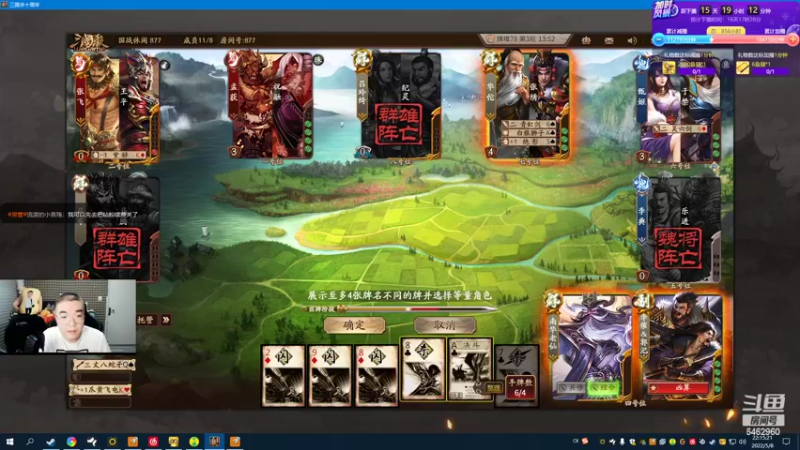Click the streamer webcam overlay

pyautogui.click(x=68, y=316)
